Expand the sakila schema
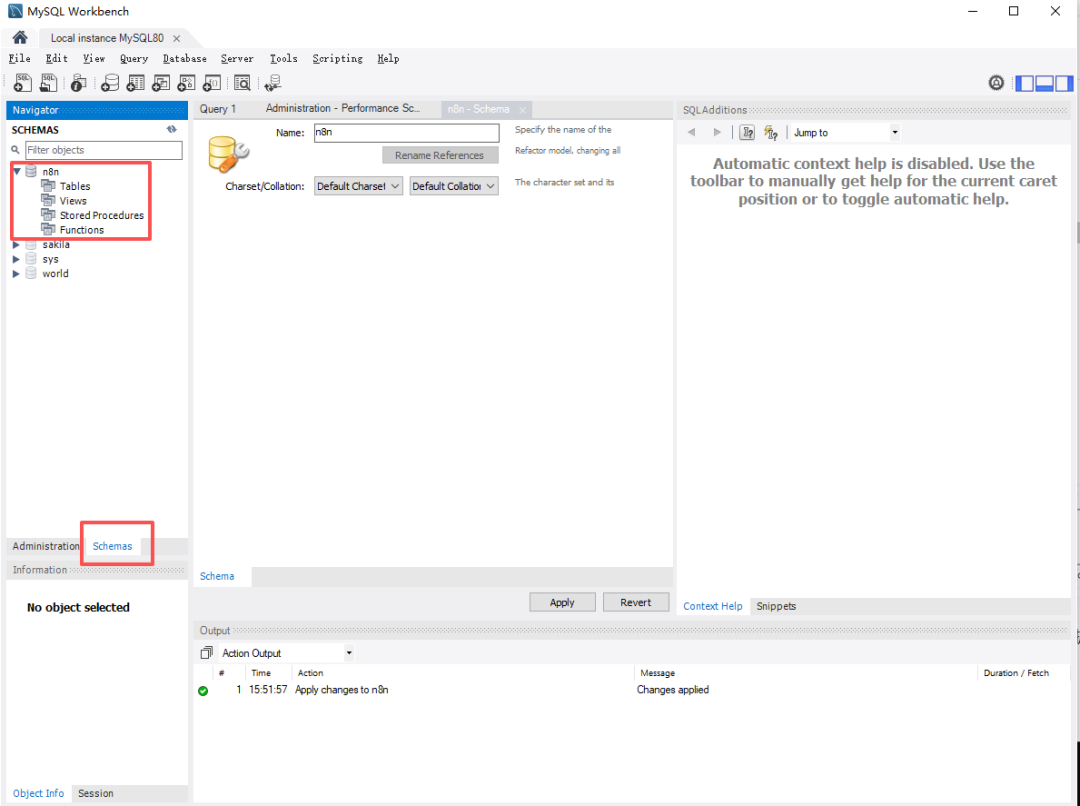1080x806 pixels. point(16,245)
